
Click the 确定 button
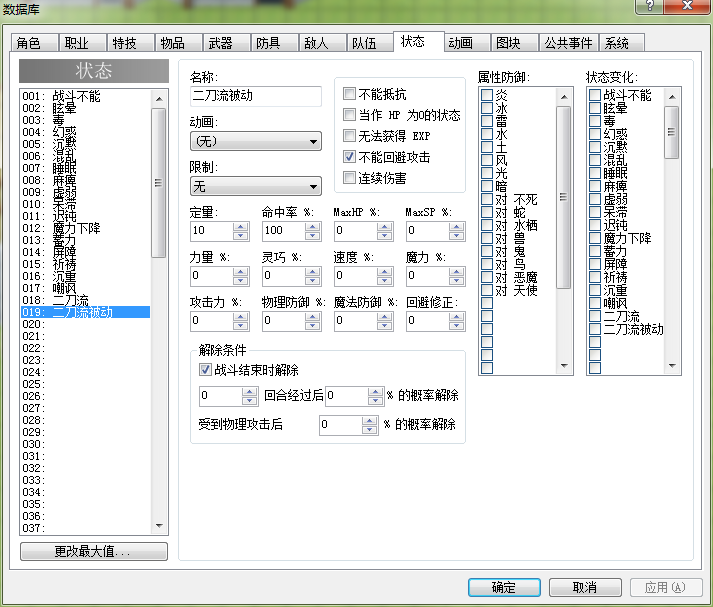click(504, 587)
